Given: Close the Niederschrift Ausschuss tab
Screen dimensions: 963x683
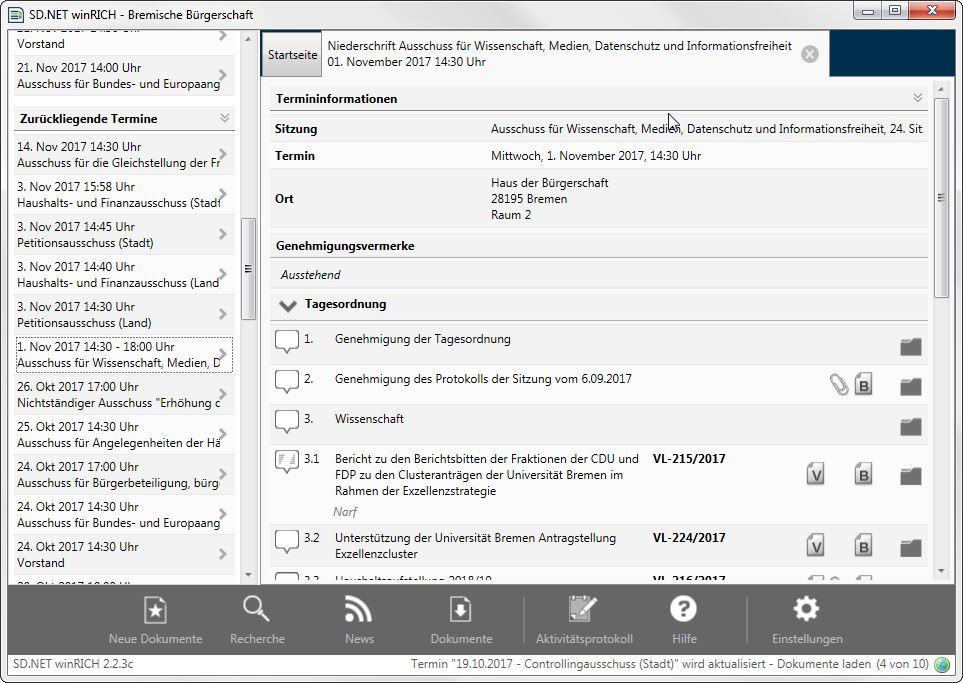Looking at the screenshot, I should (810, 54).
